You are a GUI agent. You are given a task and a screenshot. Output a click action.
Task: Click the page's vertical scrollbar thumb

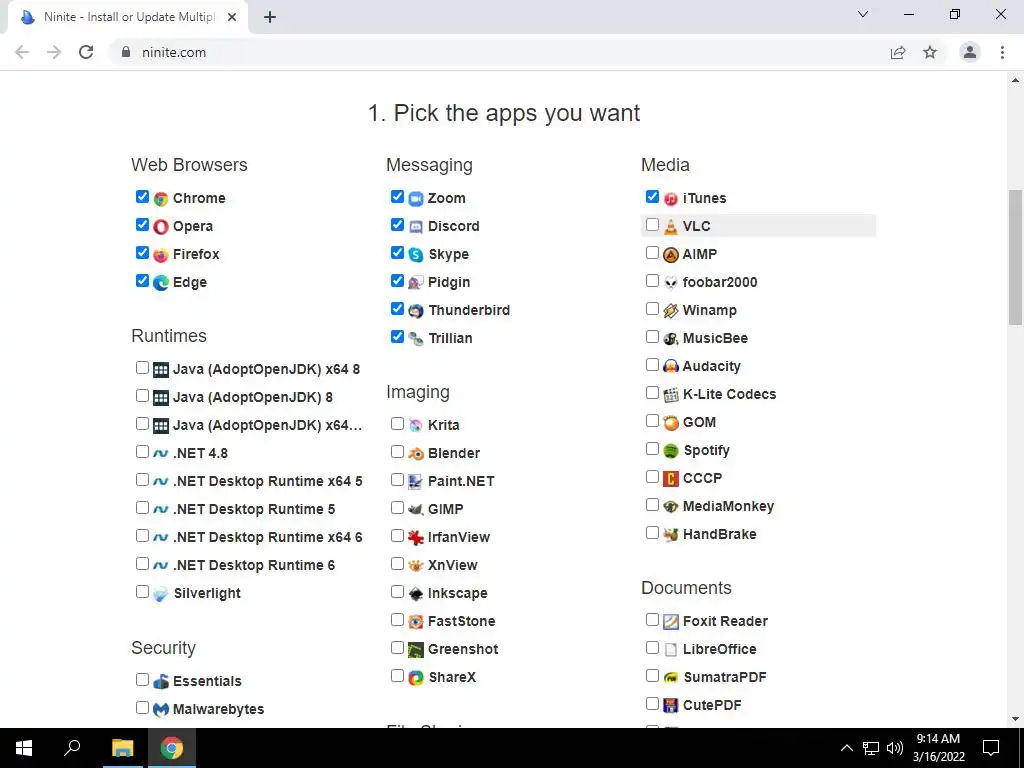click(1015, 257)
